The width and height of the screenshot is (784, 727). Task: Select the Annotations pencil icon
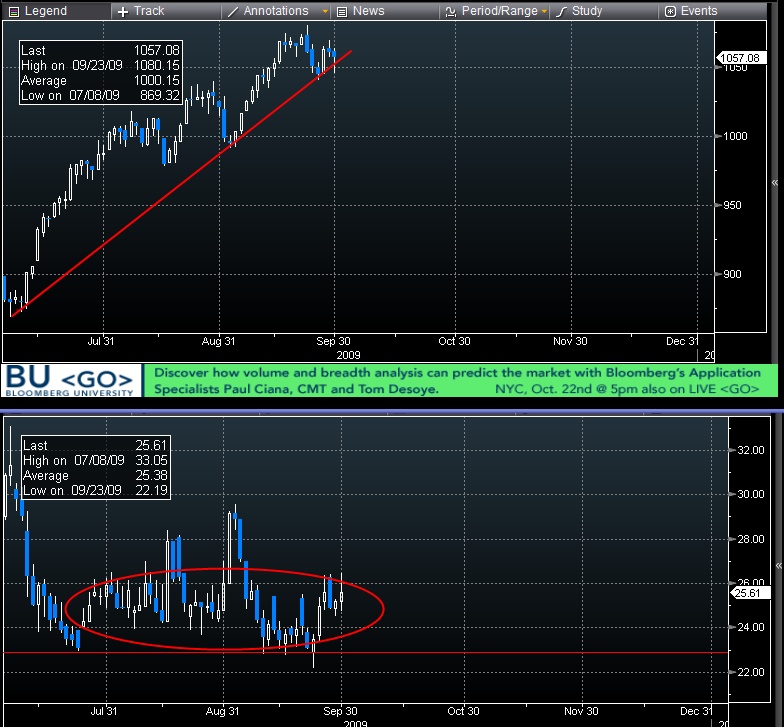(x=232, y=11)
